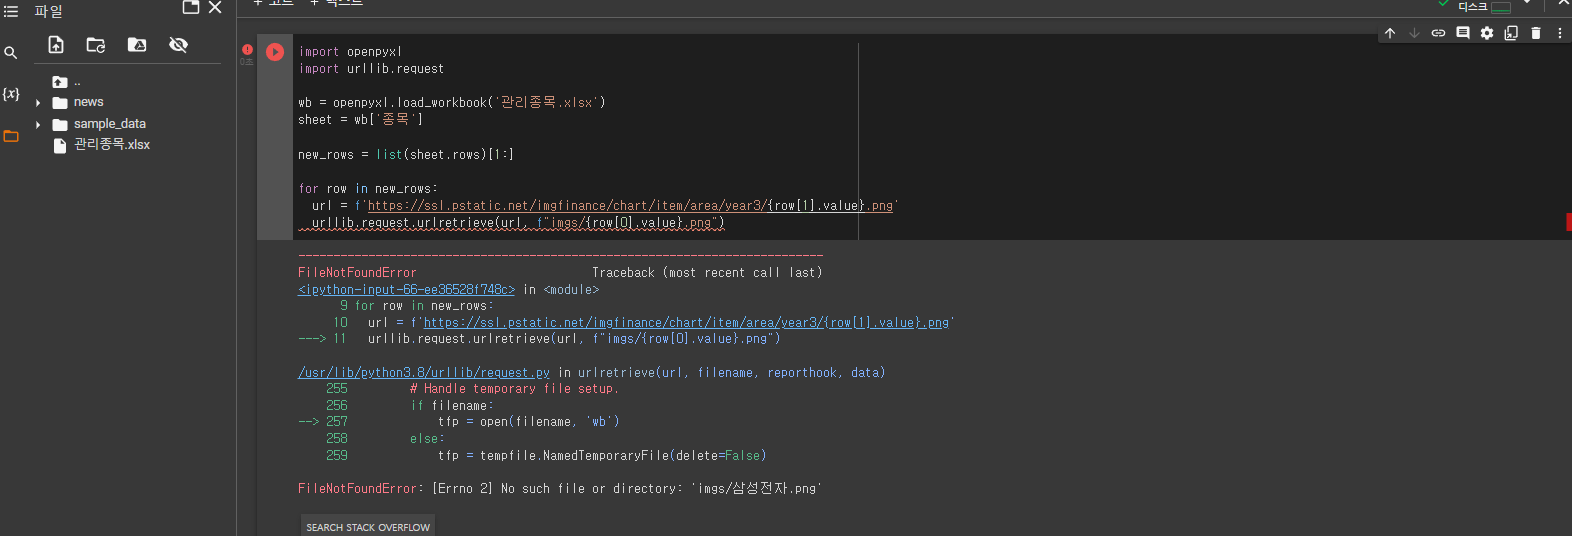Run the code cell
Viewport: 1572px width, 536px height.
pyautogui.click(x=275, y=52)
